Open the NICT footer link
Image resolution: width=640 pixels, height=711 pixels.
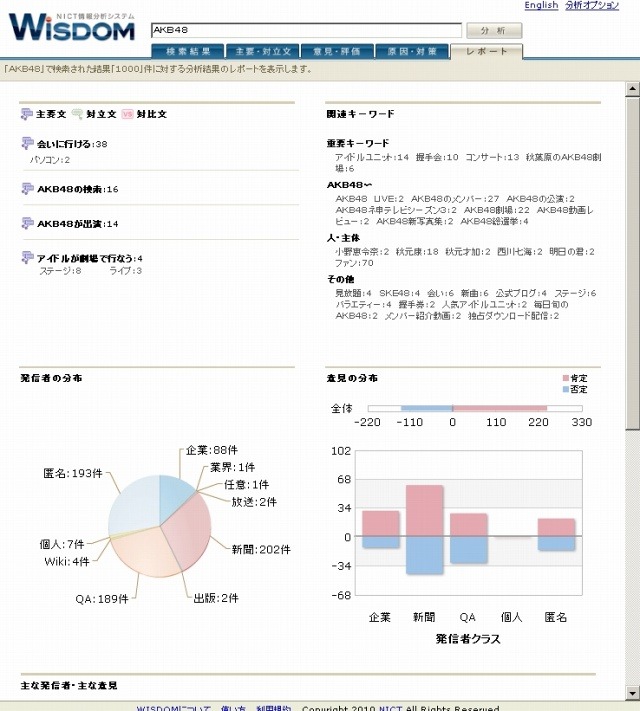tap(391, 708)
